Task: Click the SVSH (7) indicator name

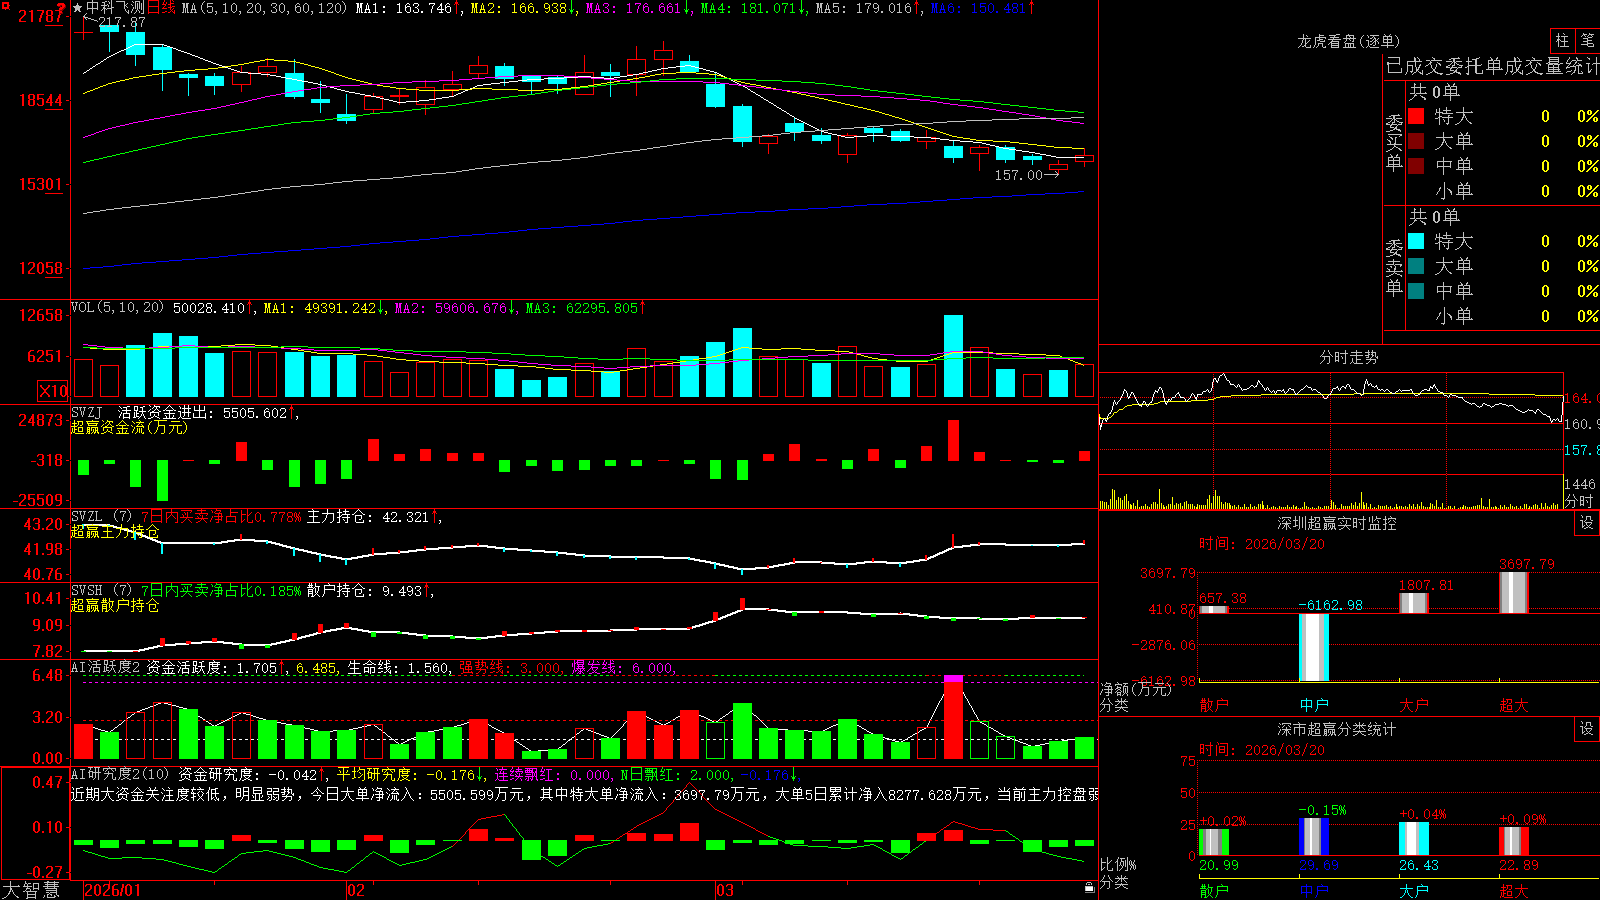Action: (x=101, y=590)
